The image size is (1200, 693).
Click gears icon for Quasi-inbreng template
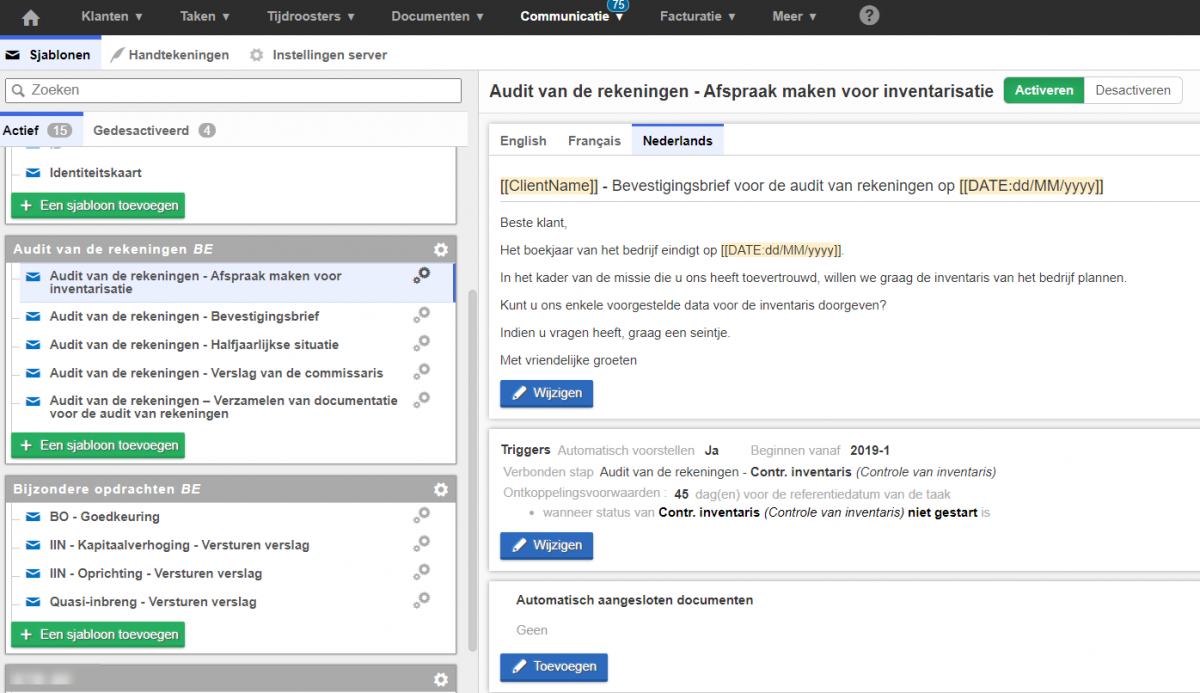[x=422, y=600]
